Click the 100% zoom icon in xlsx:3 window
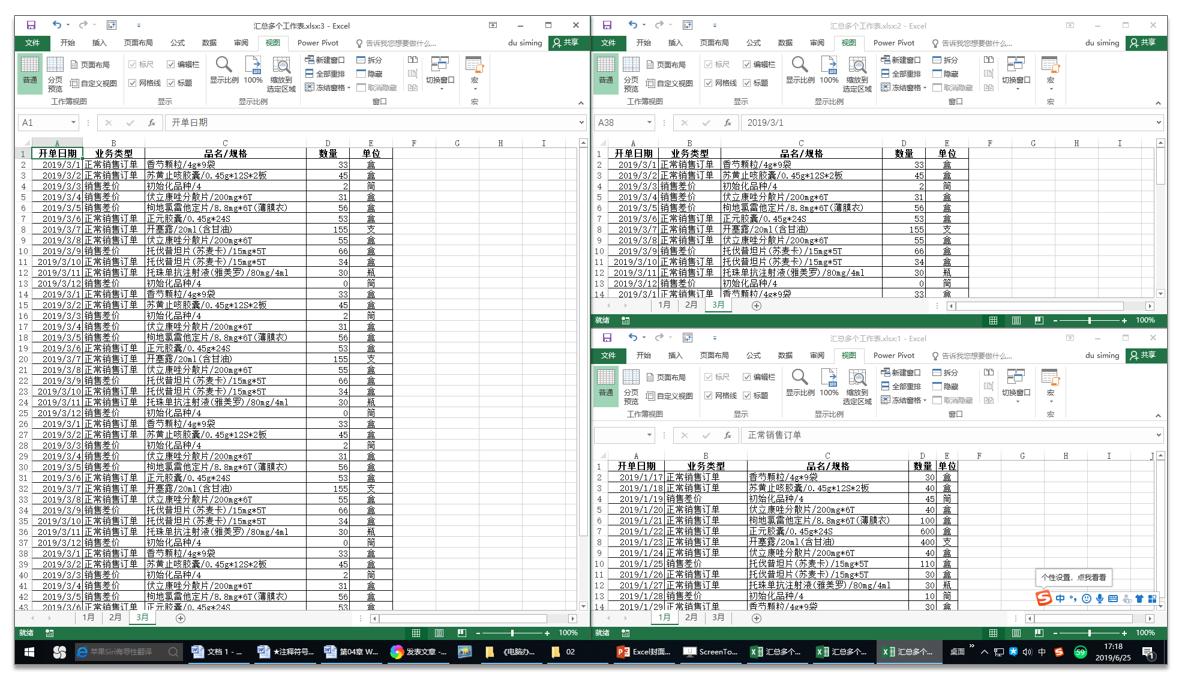 pos(253,69)
